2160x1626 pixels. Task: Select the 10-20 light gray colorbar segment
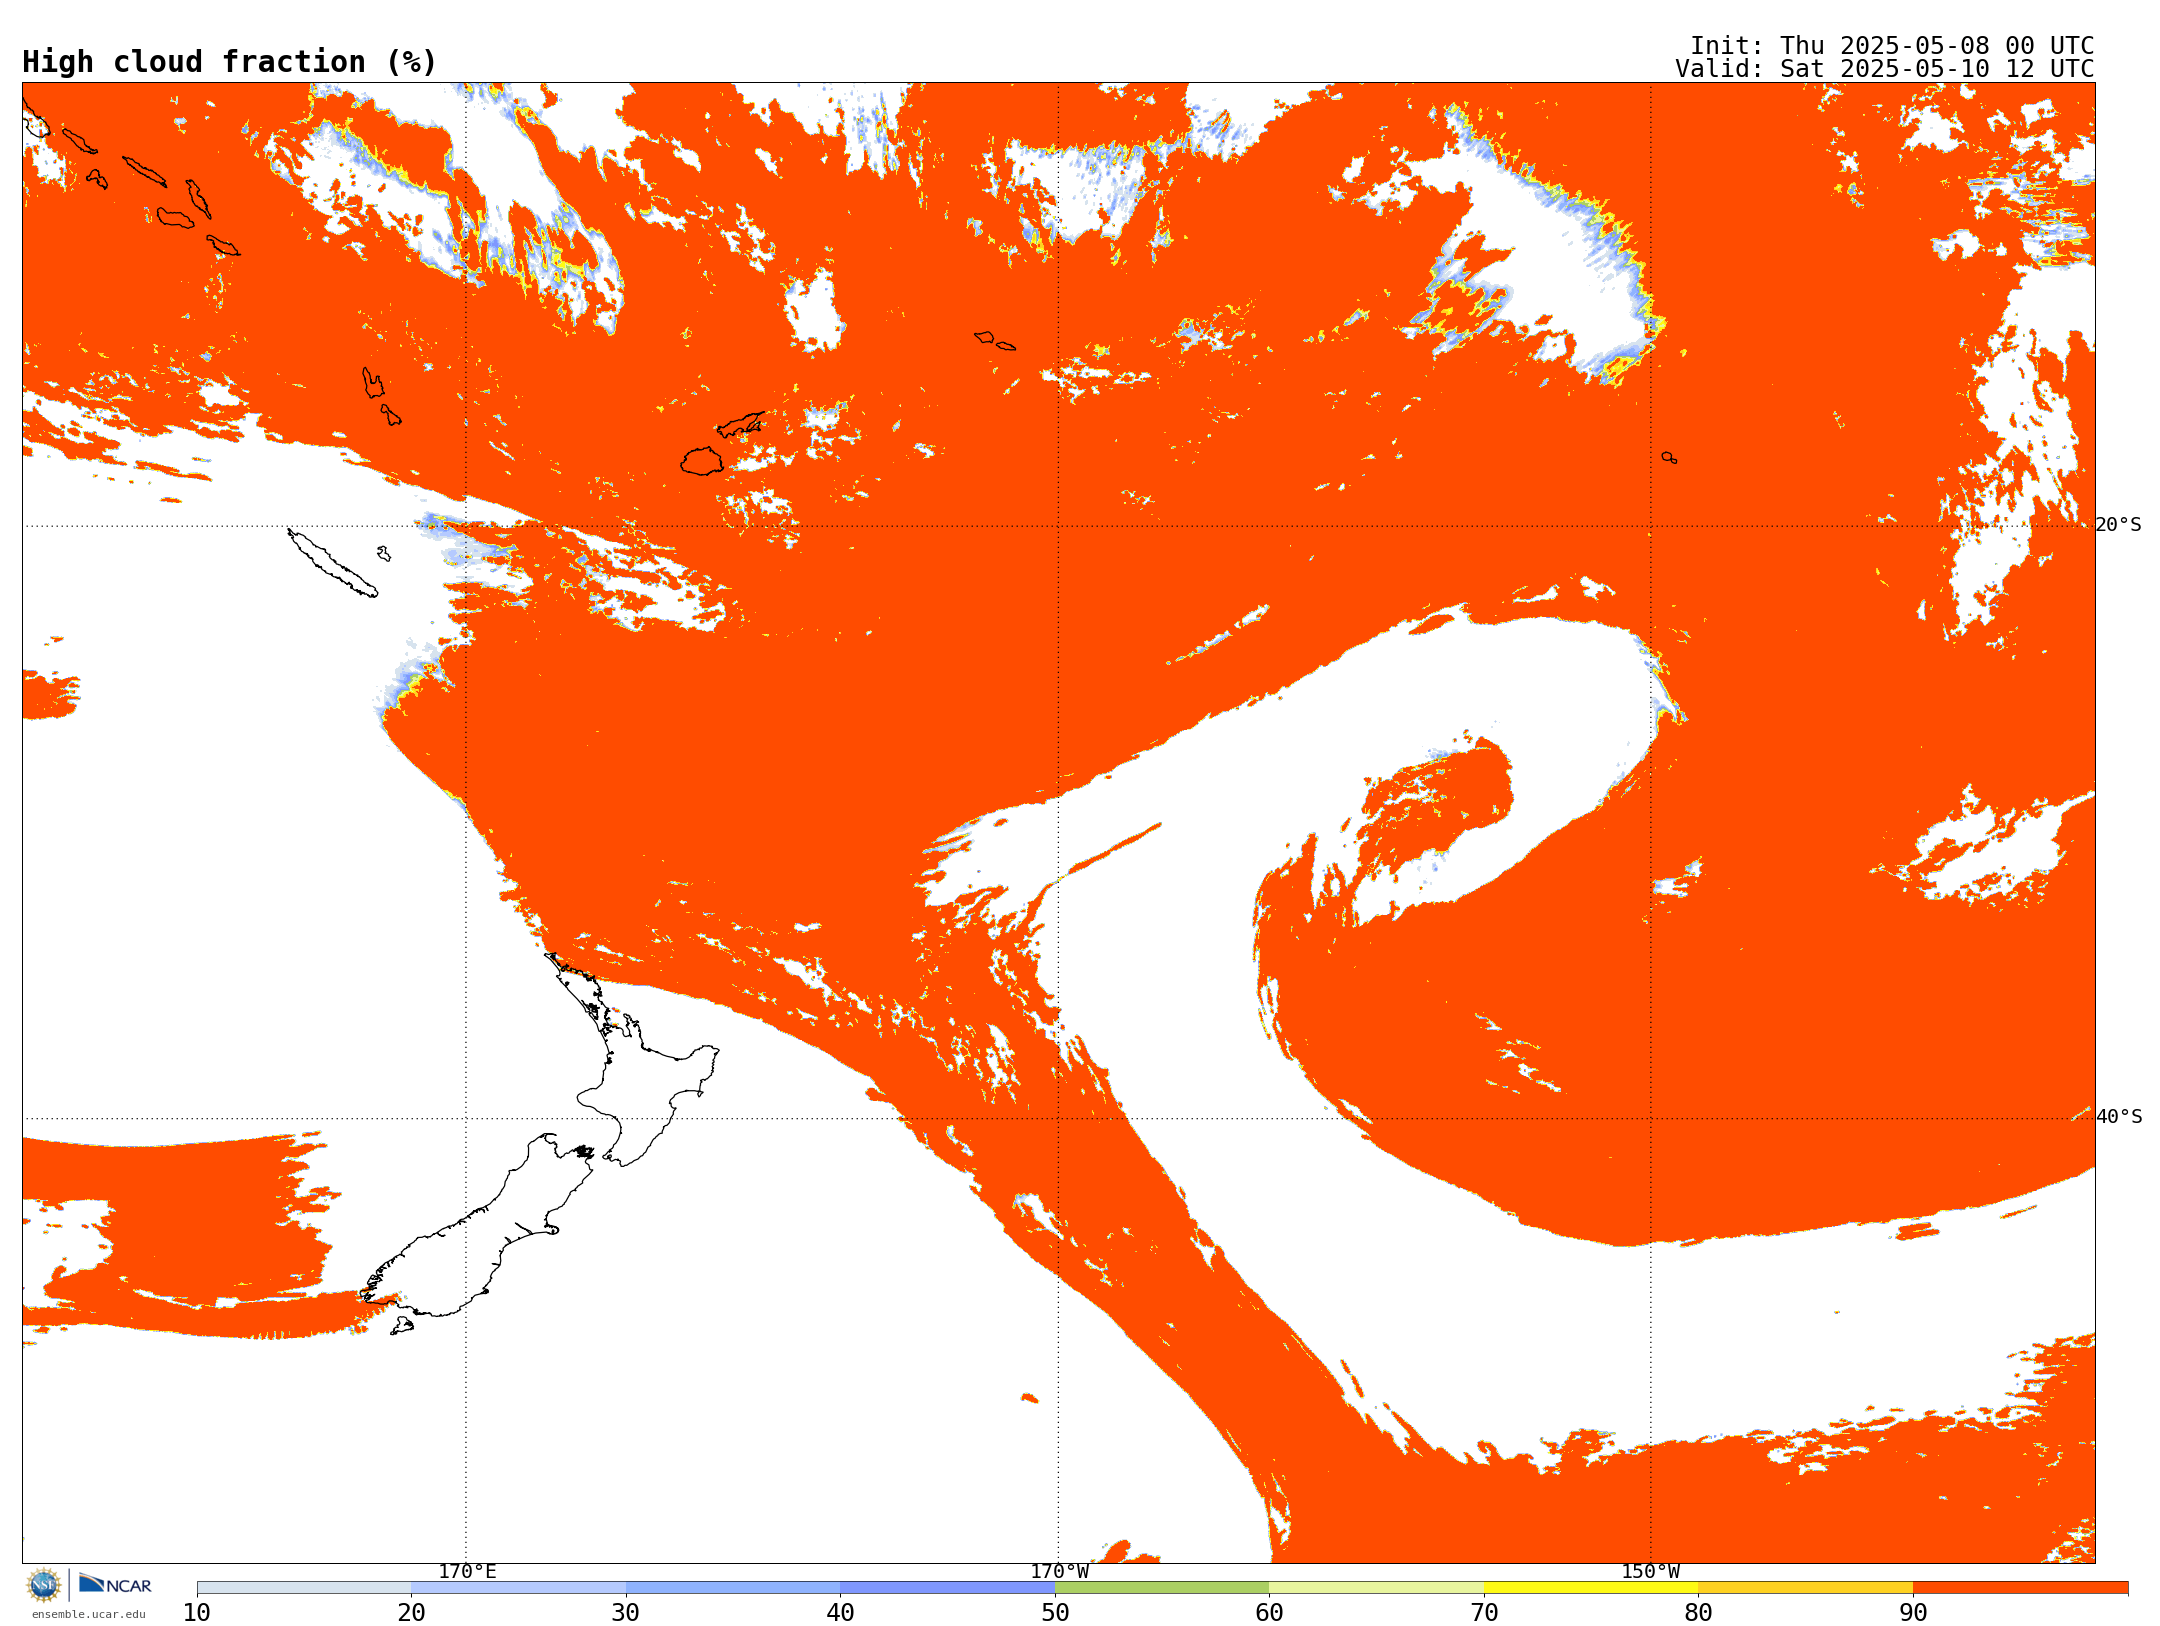tap(304, 1587)
